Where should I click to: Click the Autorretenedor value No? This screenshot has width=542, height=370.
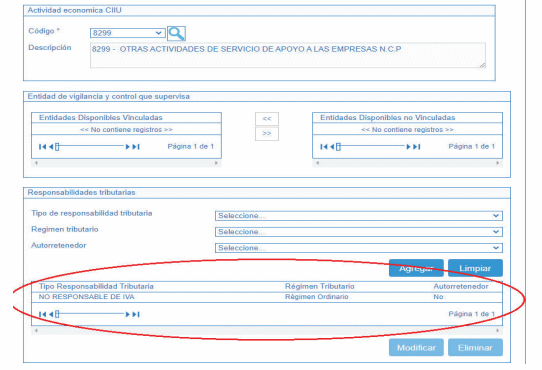tap(438, 297)
